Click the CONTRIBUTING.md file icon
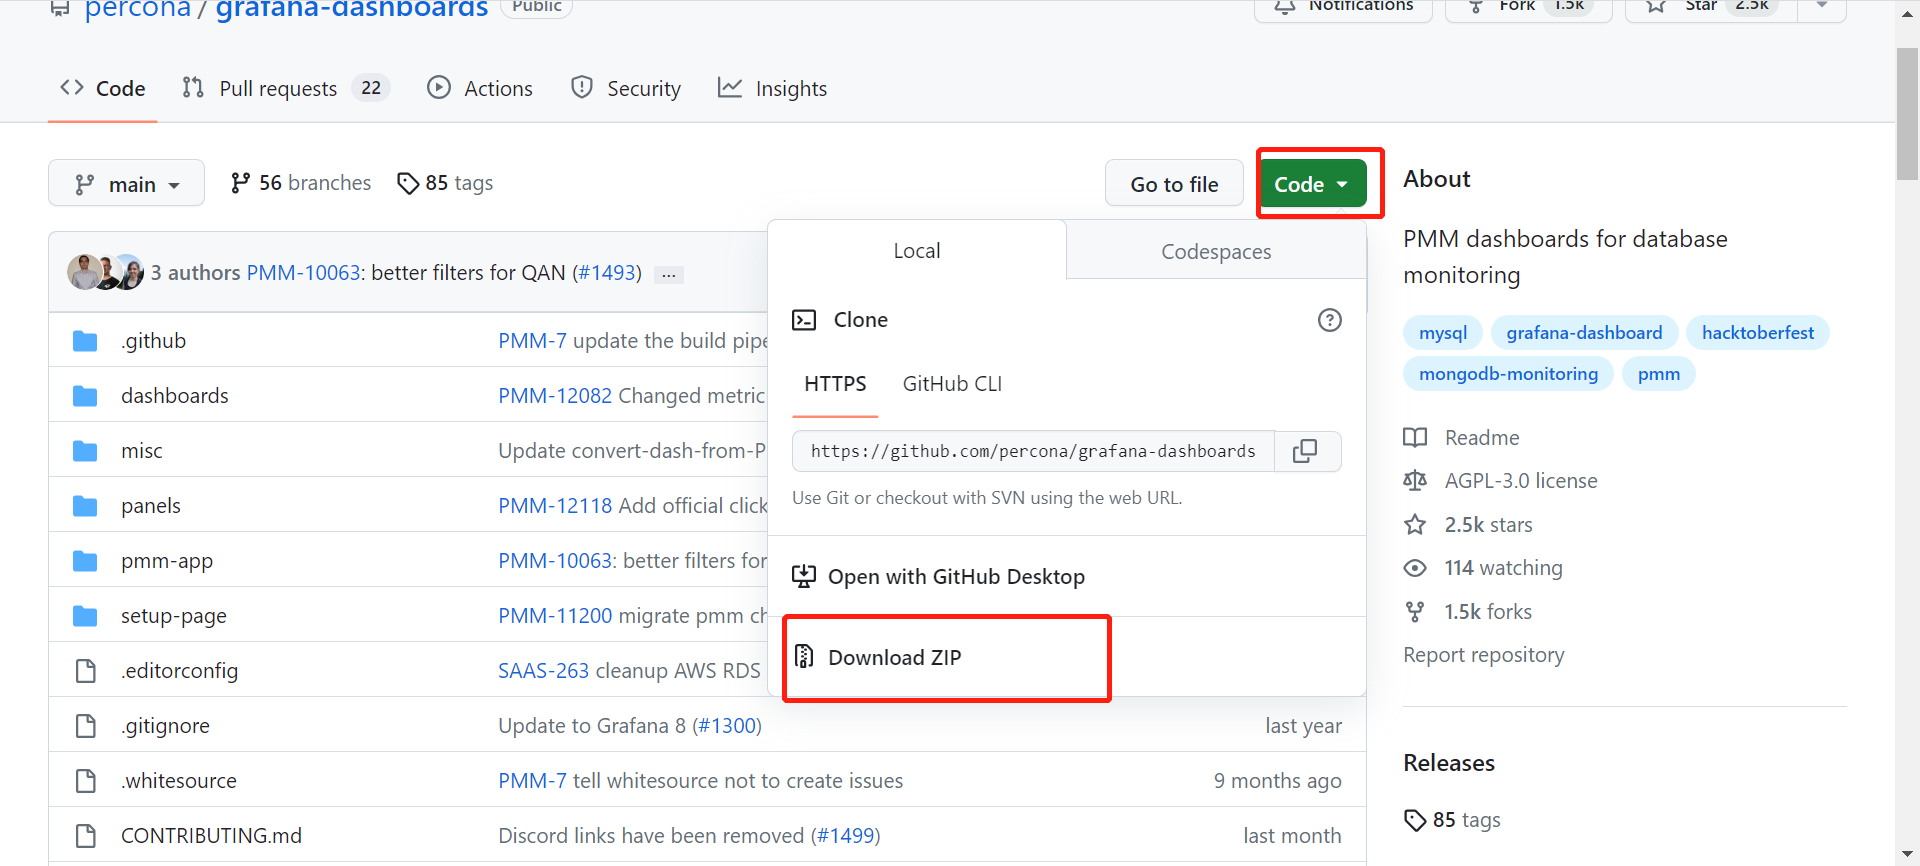The height and width of the screenshot is (866, 1920). coord(86,836)
